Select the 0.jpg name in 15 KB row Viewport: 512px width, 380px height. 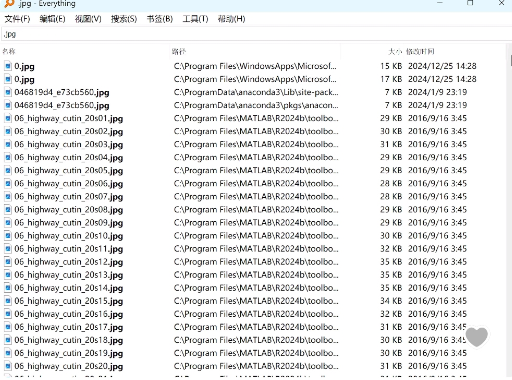point(24,66)
